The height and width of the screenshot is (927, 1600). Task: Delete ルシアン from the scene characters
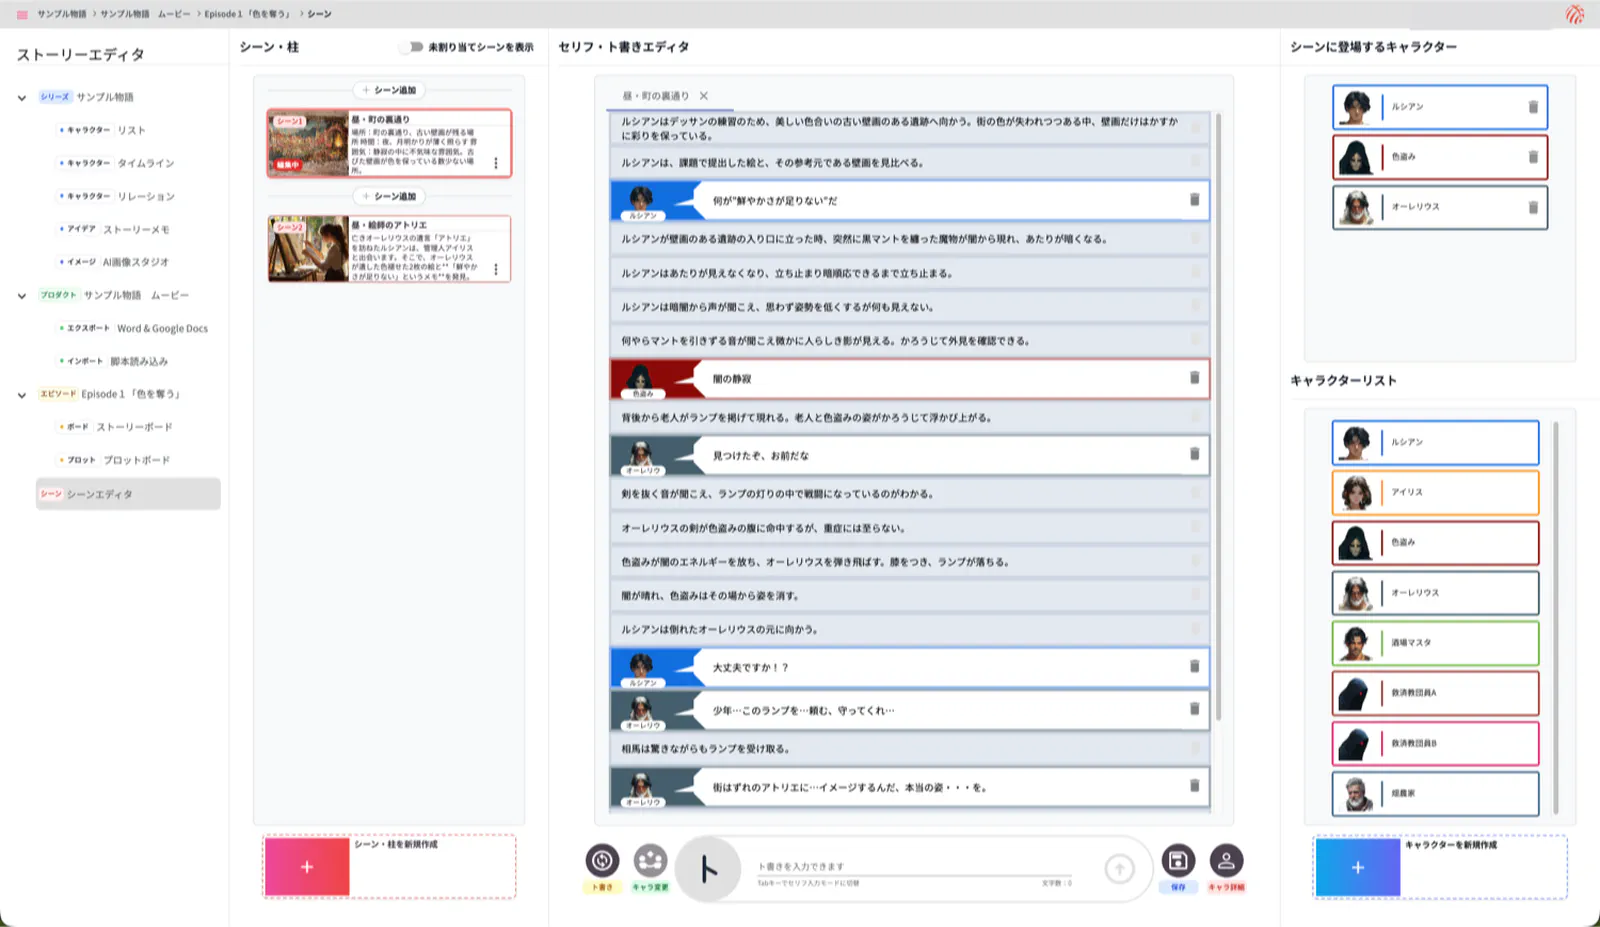click(x=1533, y=107)
